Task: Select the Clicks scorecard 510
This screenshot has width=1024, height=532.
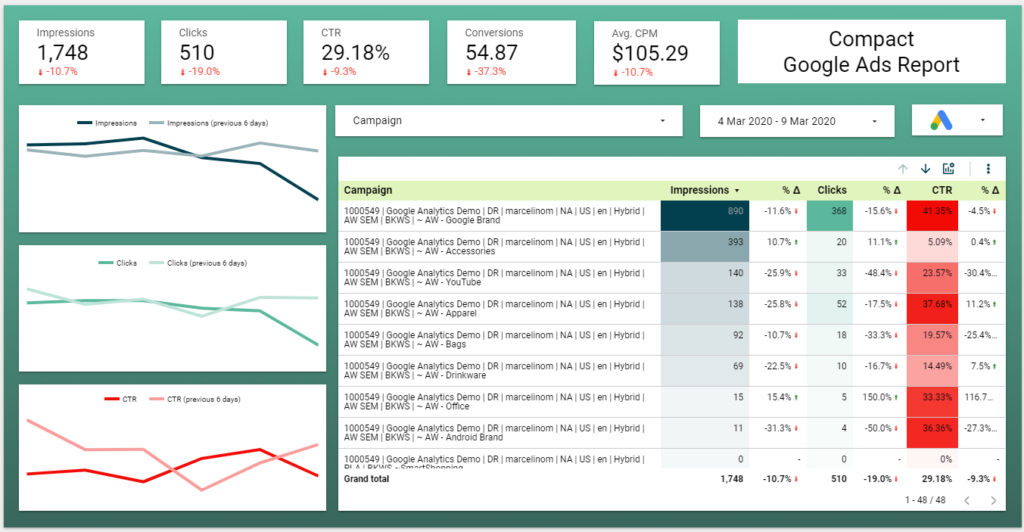Action: [224, 52]
